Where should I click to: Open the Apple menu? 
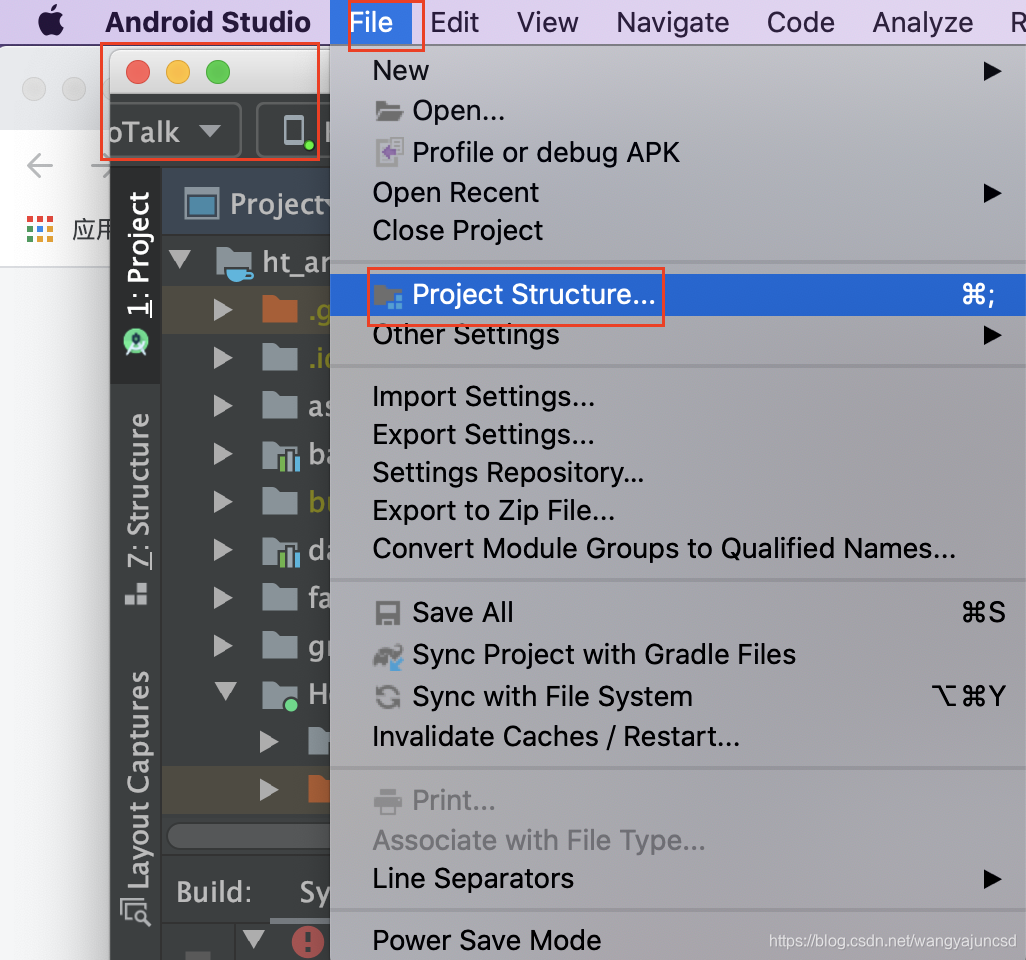[x=51, y=21]
